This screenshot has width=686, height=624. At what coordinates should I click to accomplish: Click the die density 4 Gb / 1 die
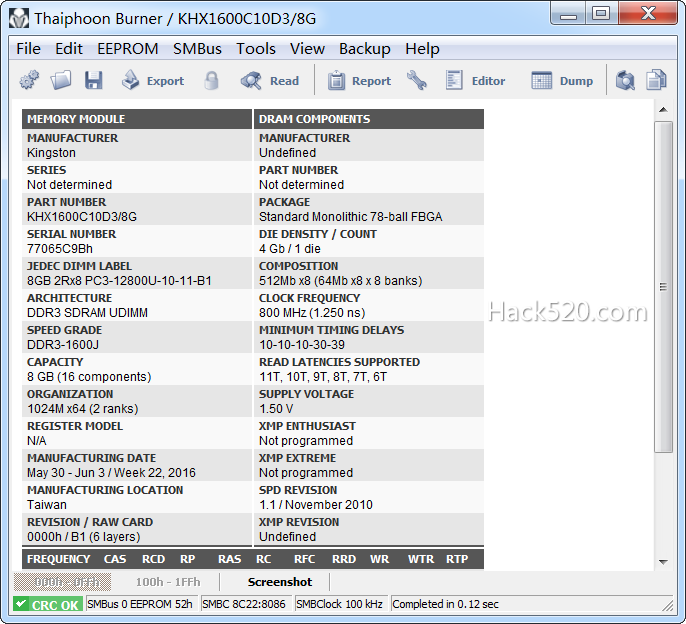[x=290, y=249]
